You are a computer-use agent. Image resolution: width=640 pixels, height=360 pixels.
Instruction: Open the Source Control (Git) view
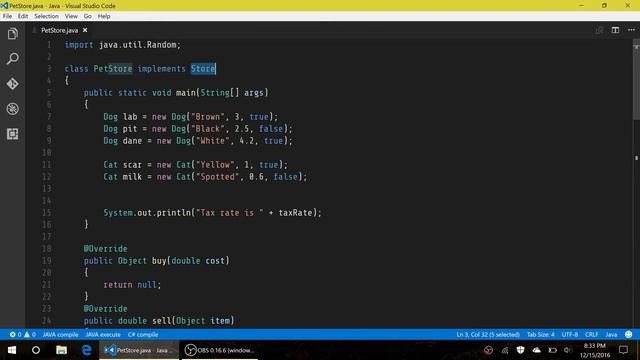12,84
